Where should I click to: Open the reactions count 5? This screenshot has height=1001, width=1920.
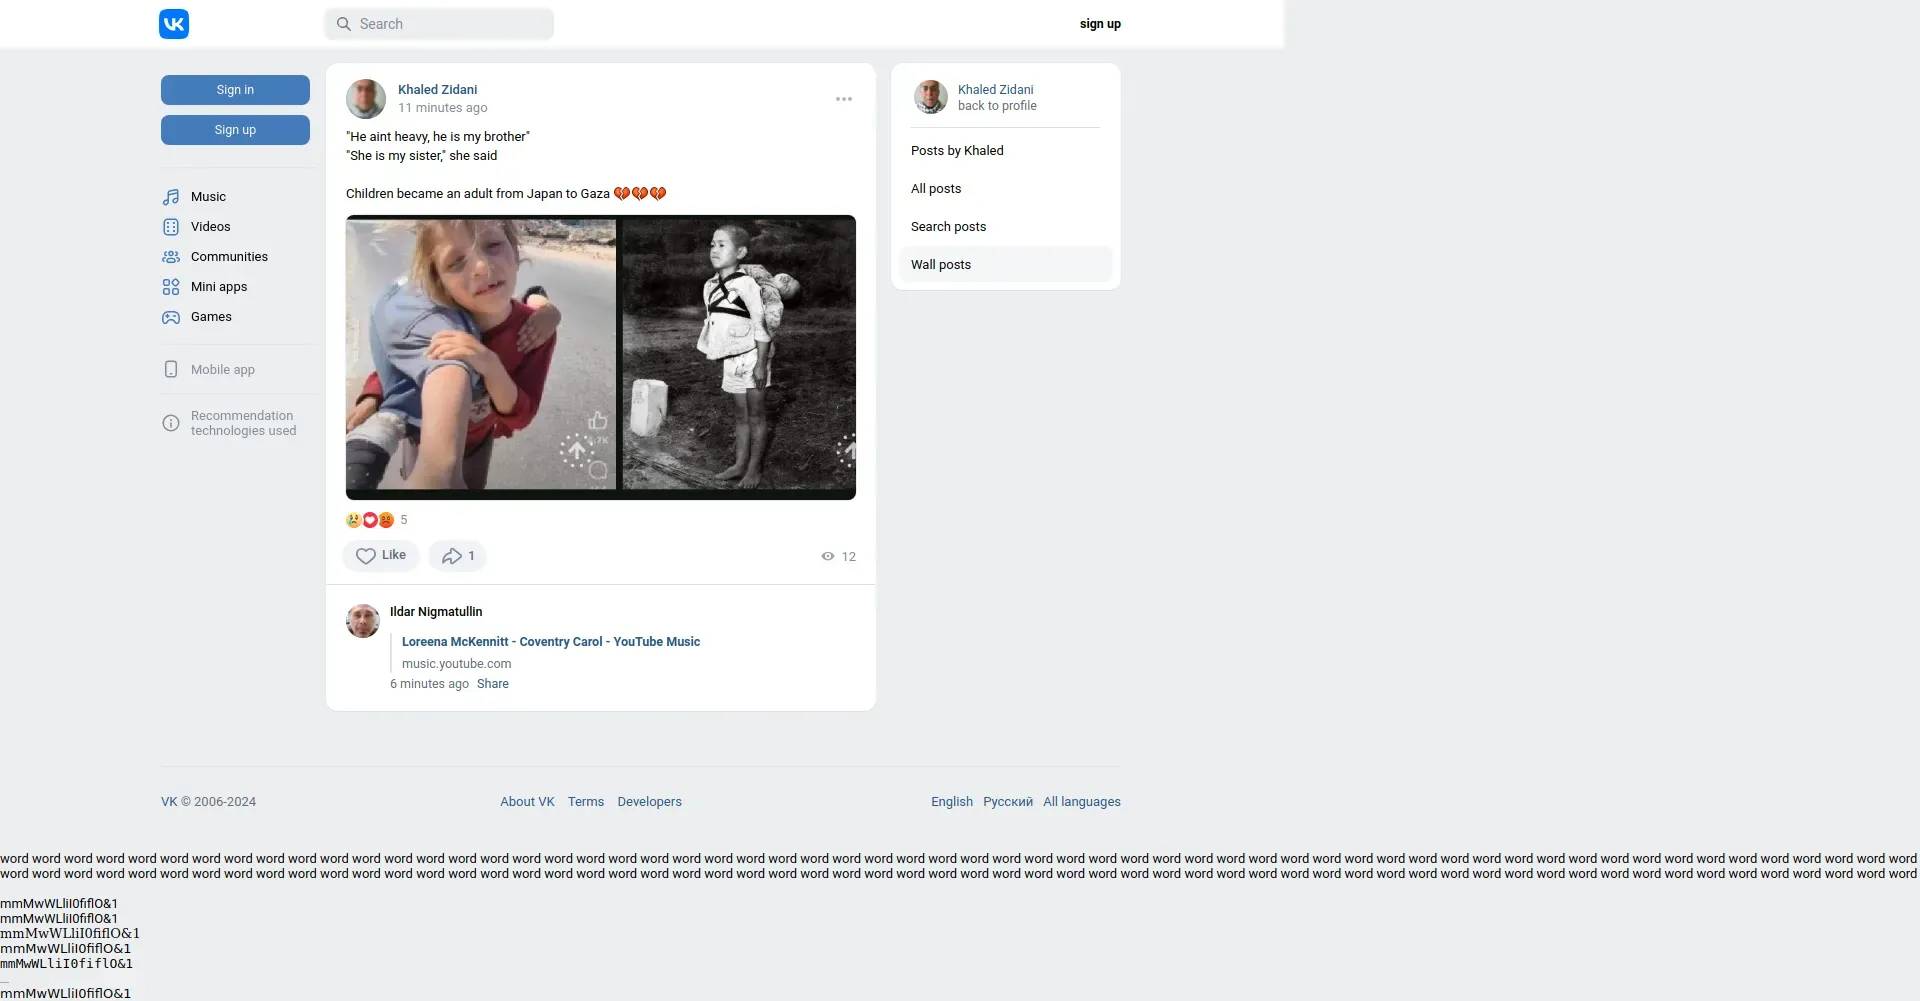point(403,520)
